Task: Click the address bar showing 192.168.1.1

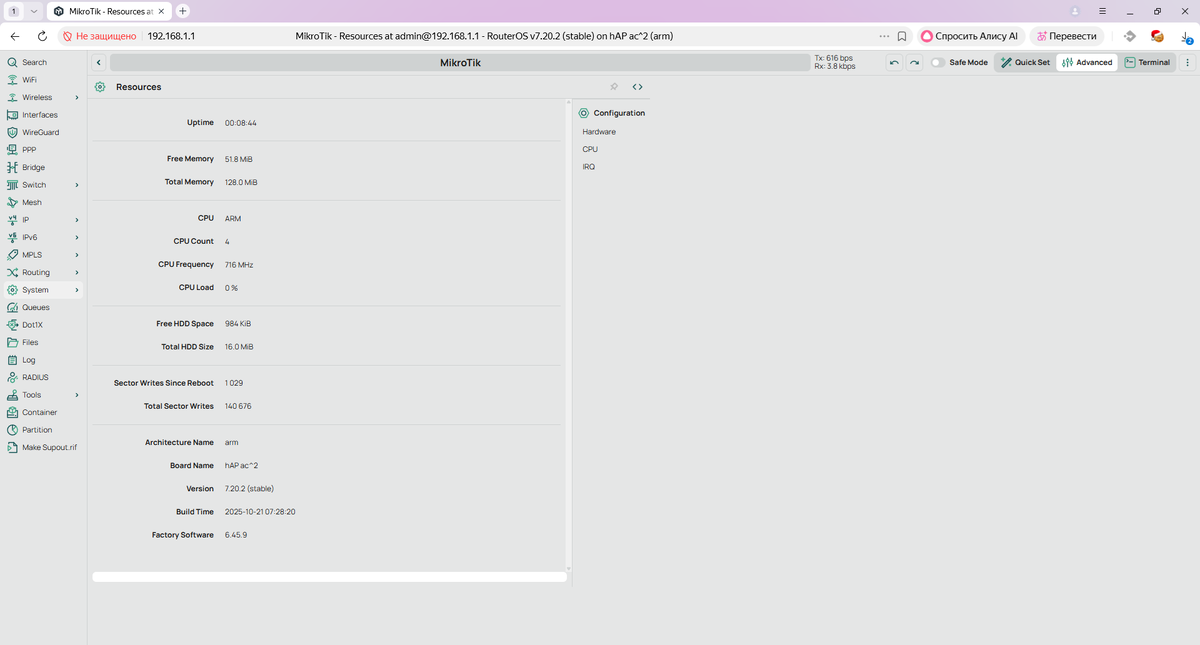Action: (171, 36)
